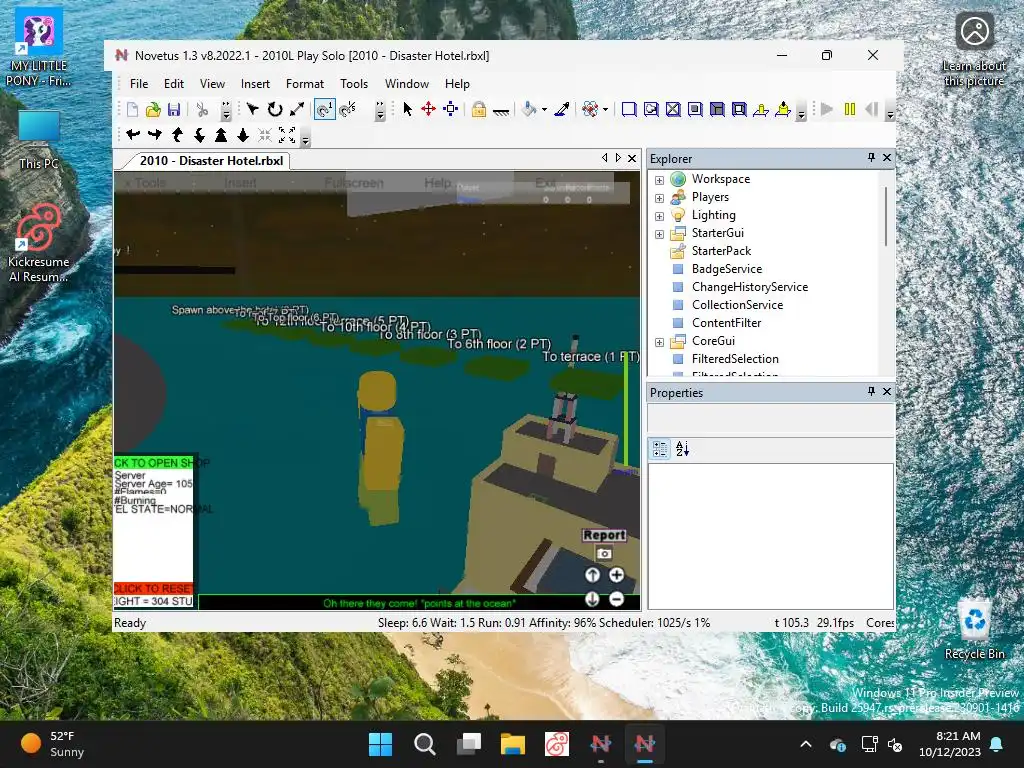Tilt camera down with the curved down arrow
Screen dimensions: 1024x768
coord(199,135)
